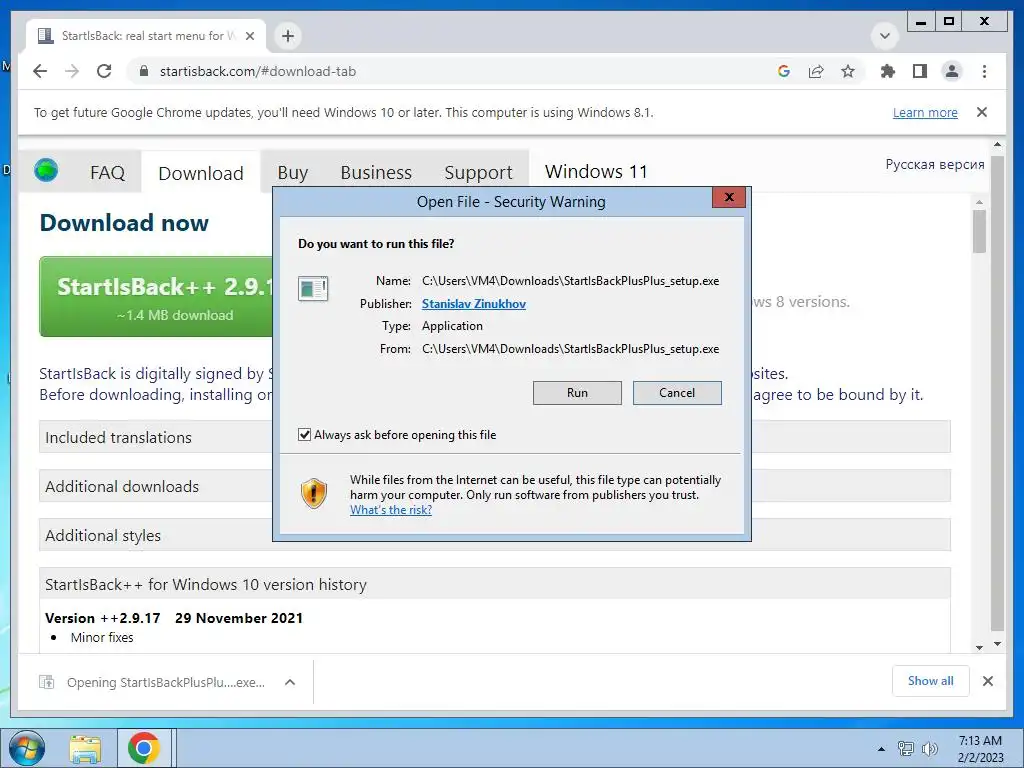Viewport: 1024px width, 768px height.
Task: Click Show all downloads
Action: click(x=930, y=681)
